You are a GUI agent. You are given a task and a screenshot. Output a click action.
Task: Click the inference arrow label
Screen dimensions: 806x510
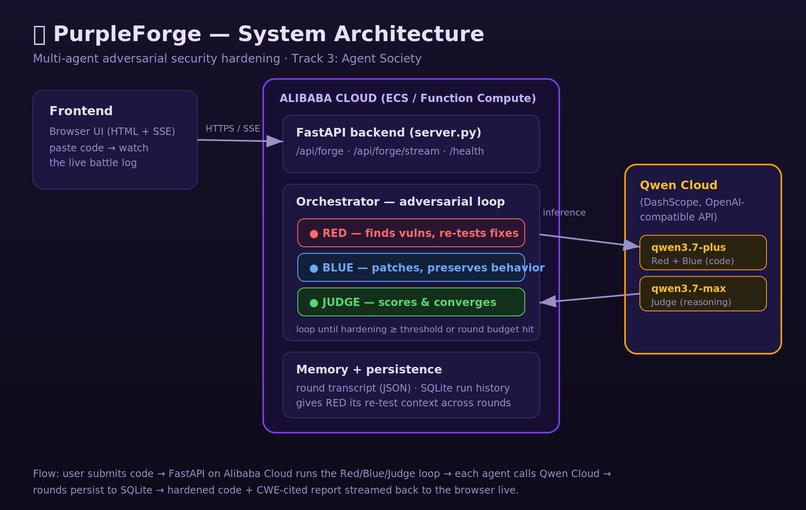564,212
